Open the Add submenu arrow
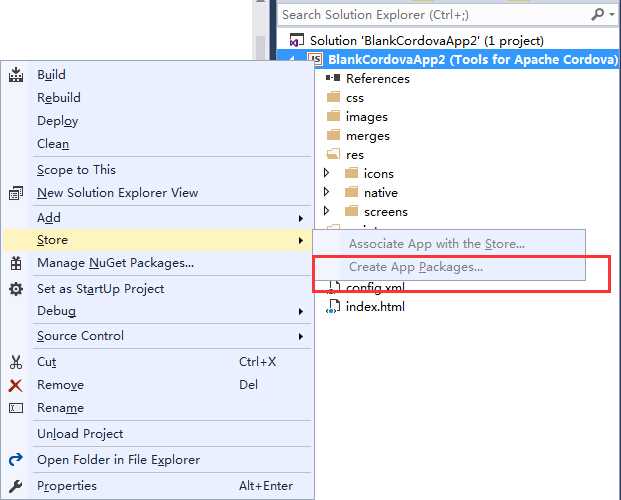 pyautogui.click(x=301, y=218)
